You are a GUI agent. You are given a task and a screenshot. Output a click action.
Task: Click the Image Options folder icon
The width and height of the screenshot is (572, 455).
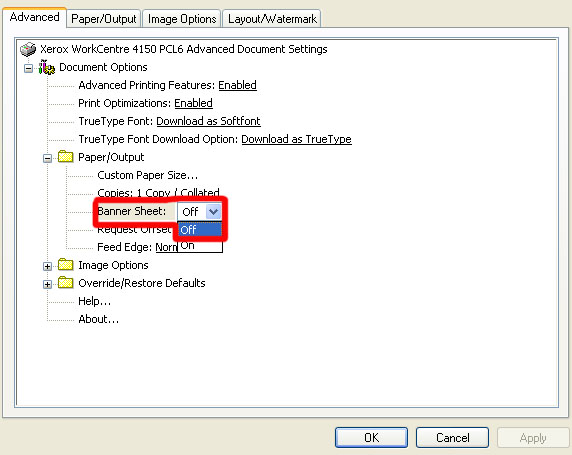click(x=66, y=265)
